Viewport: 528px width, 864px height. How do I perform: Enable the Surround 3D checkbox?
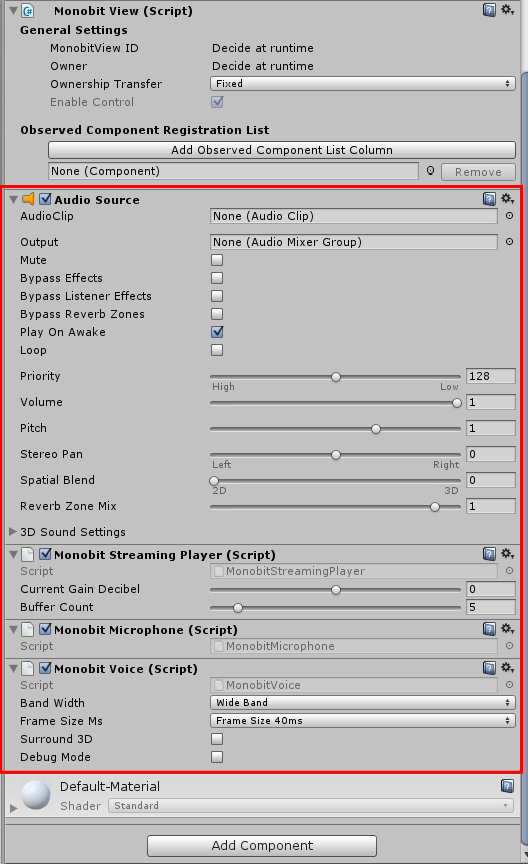217,739
